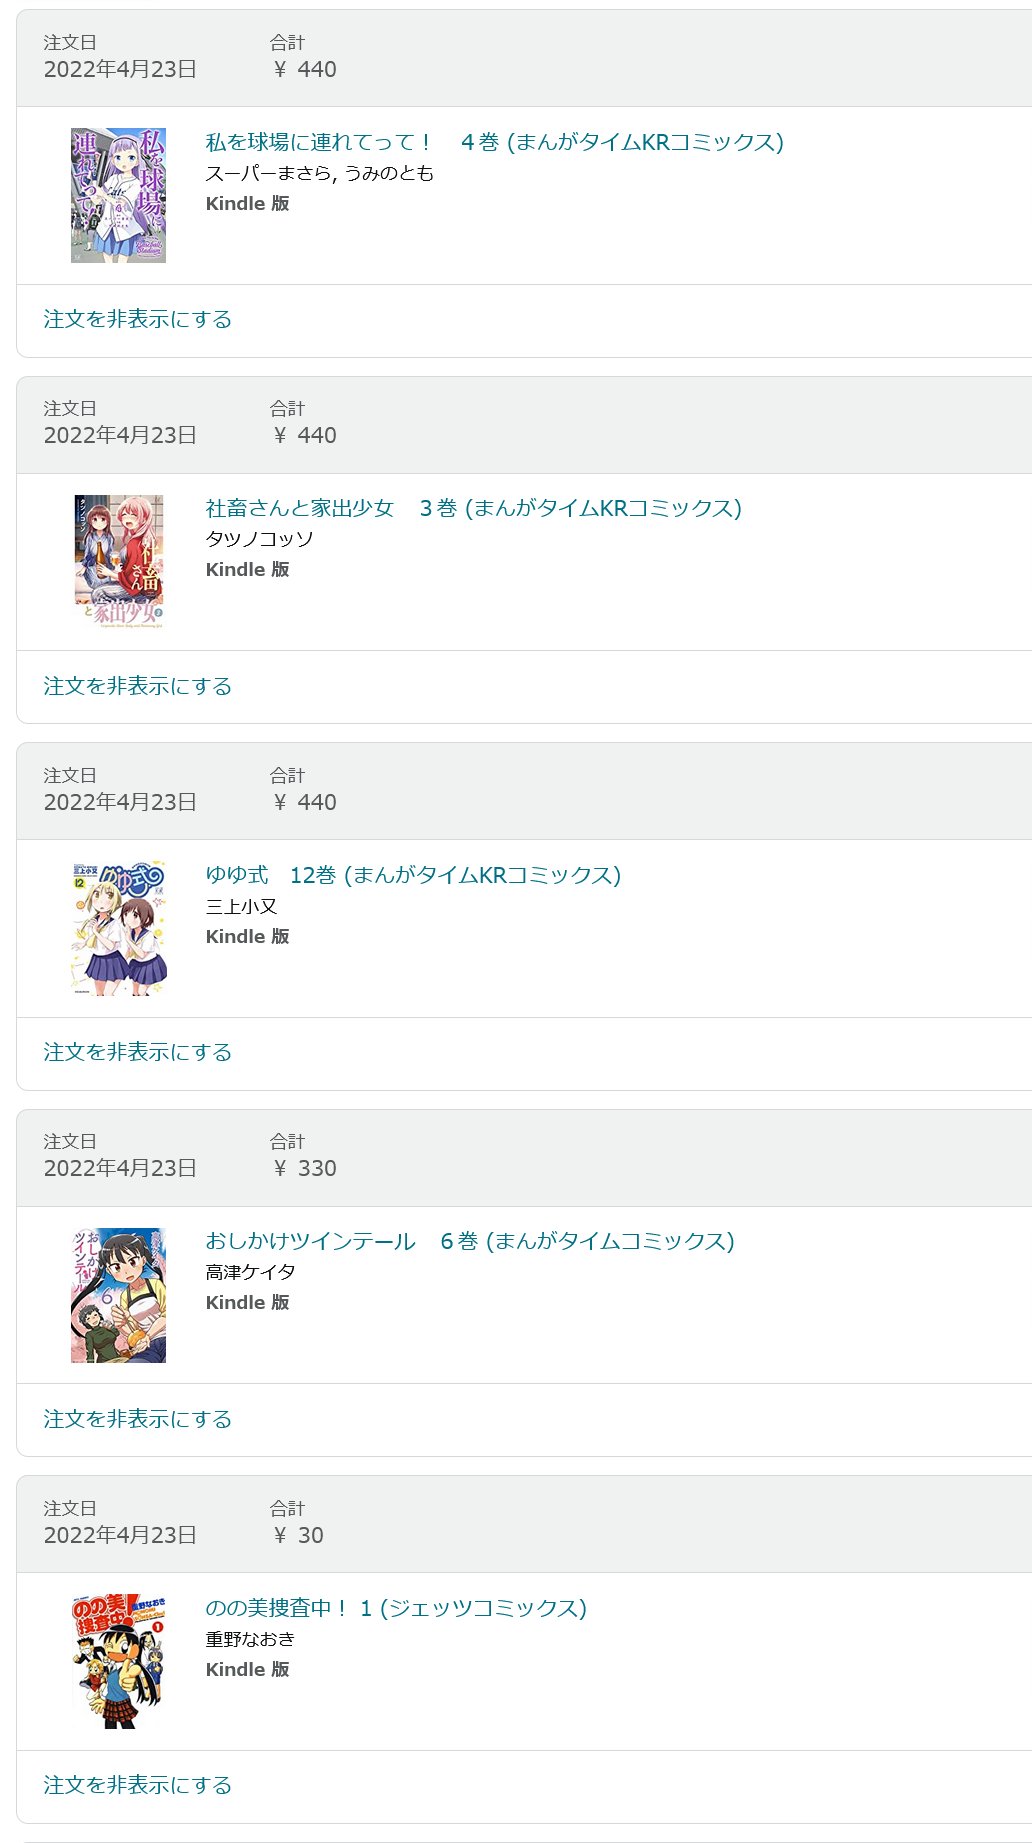This screenshot has height=1843, width=1032.
Task: Click author name 高津ケイタ
Action: [x=250, y=1272]
